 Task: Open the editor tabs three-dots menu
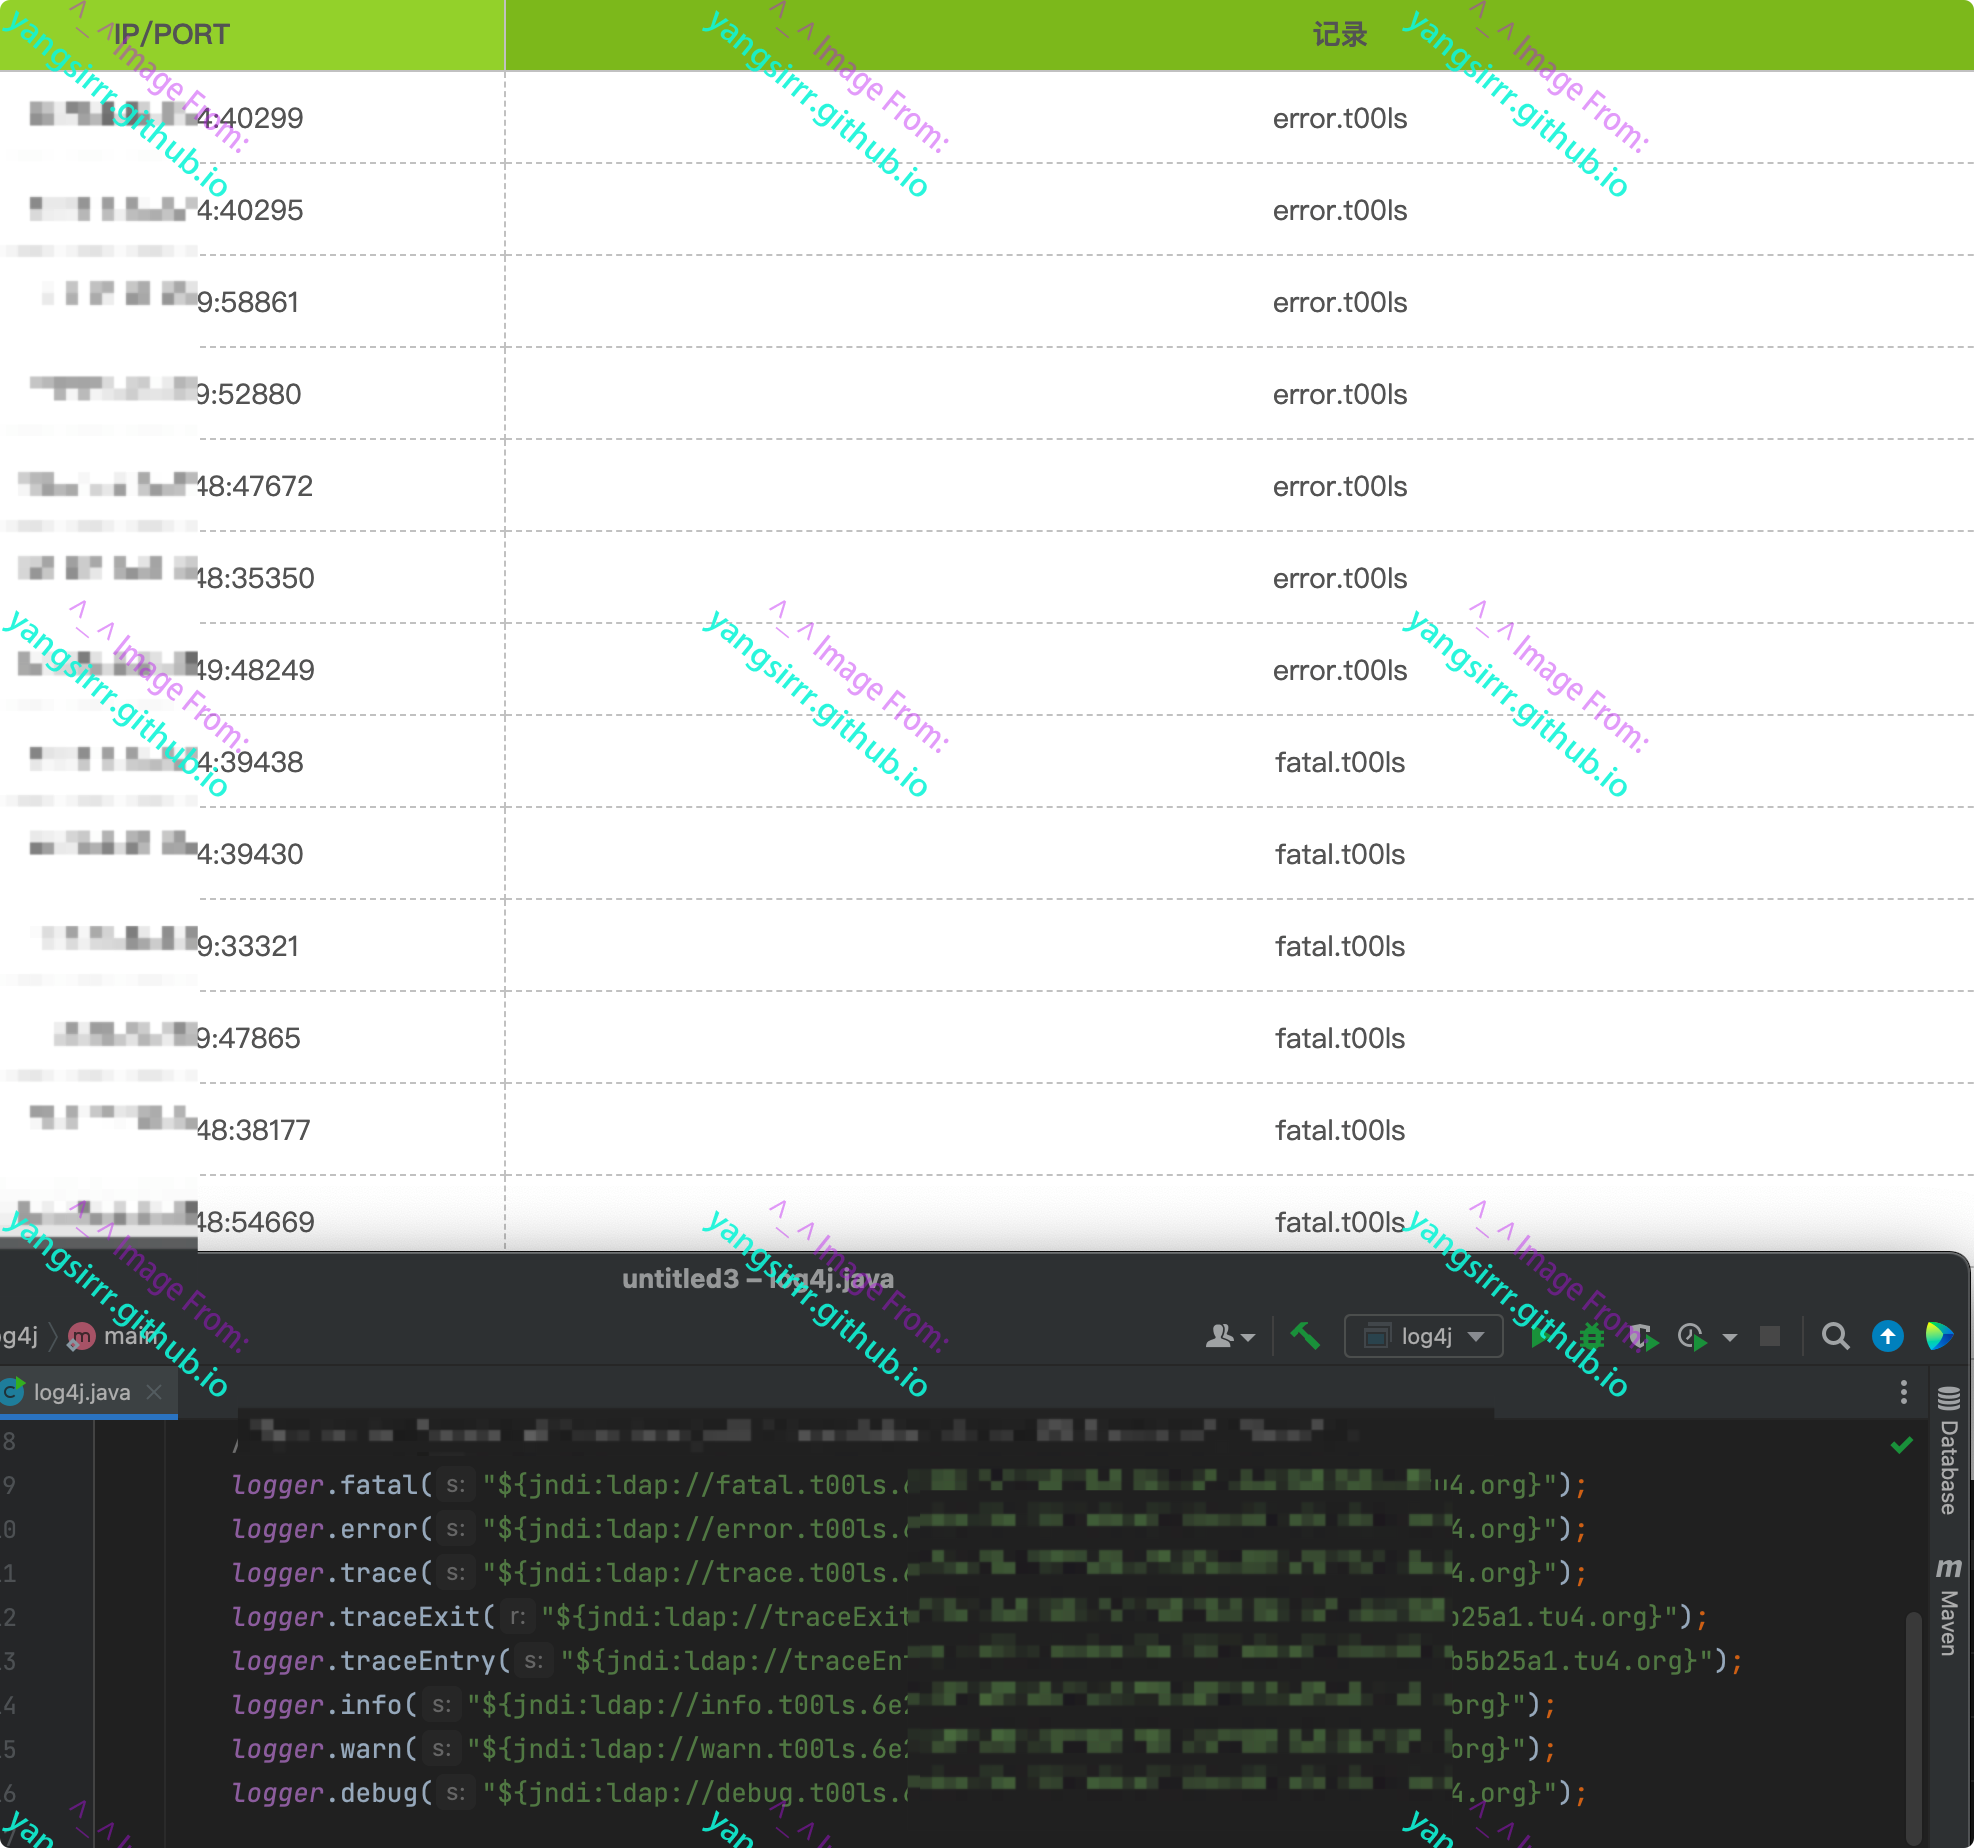click(x=1903, y=1392)
